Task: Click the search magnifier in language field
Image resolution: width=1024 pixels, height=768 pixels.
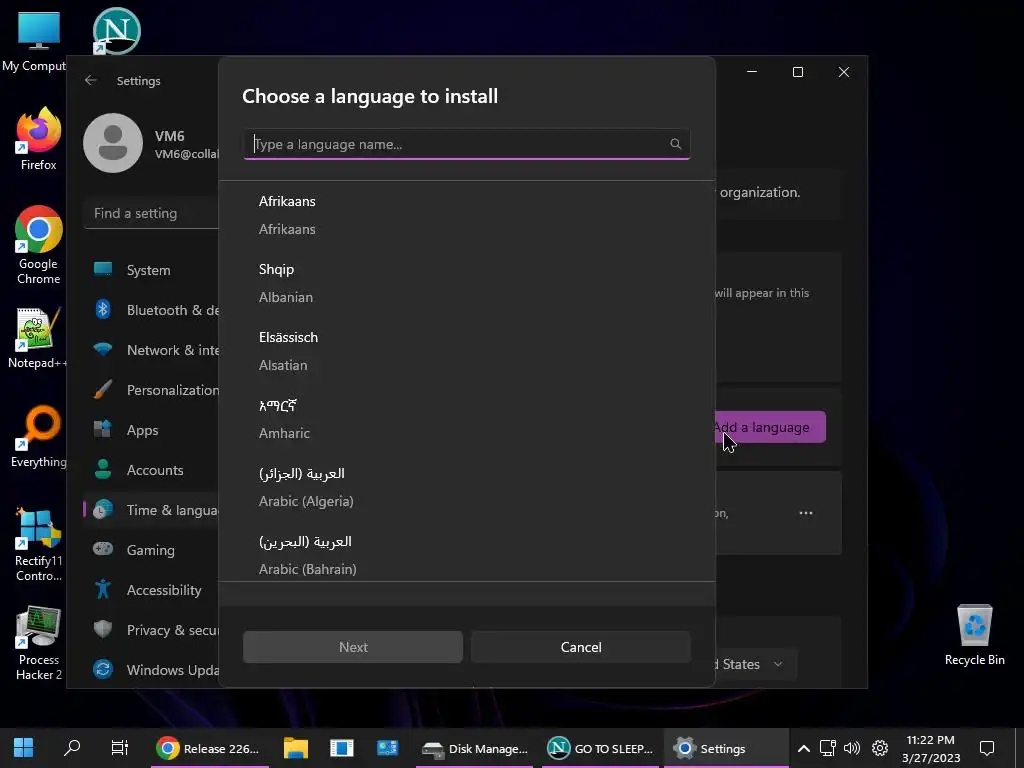Action: tap(675, 144)
